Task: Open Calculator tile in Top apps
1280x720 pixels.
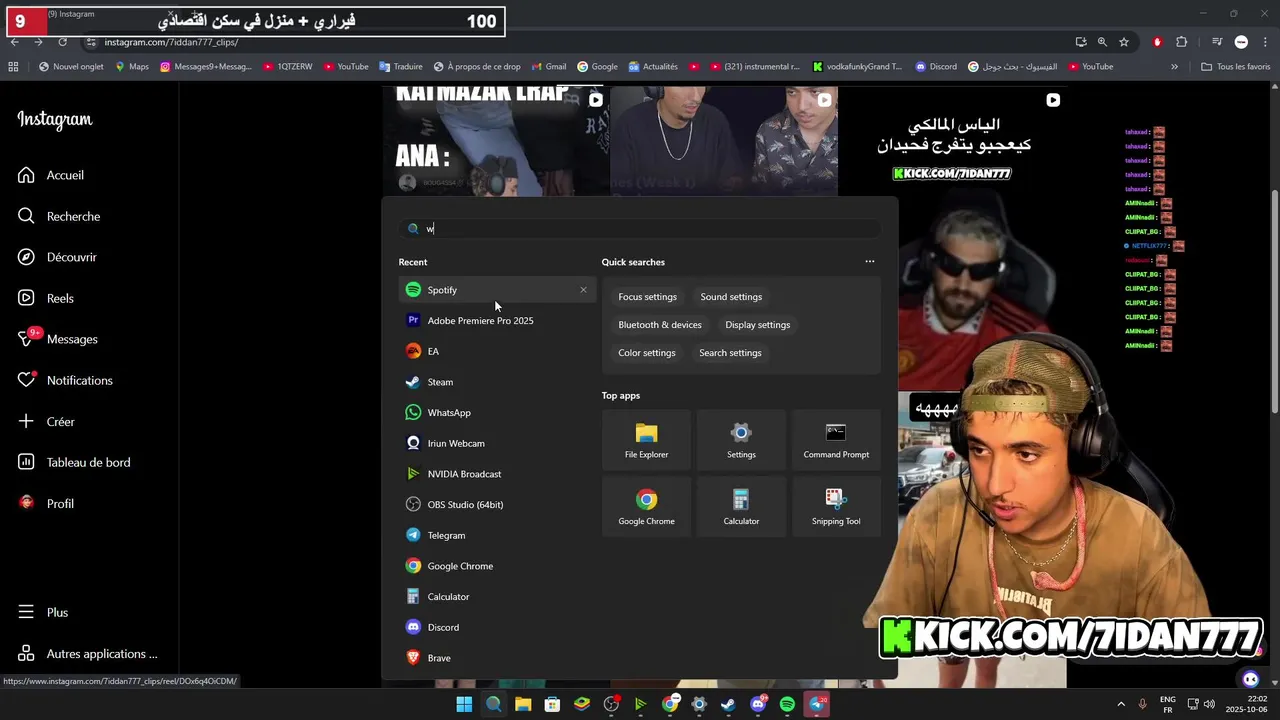Action: tap(741, 507)
